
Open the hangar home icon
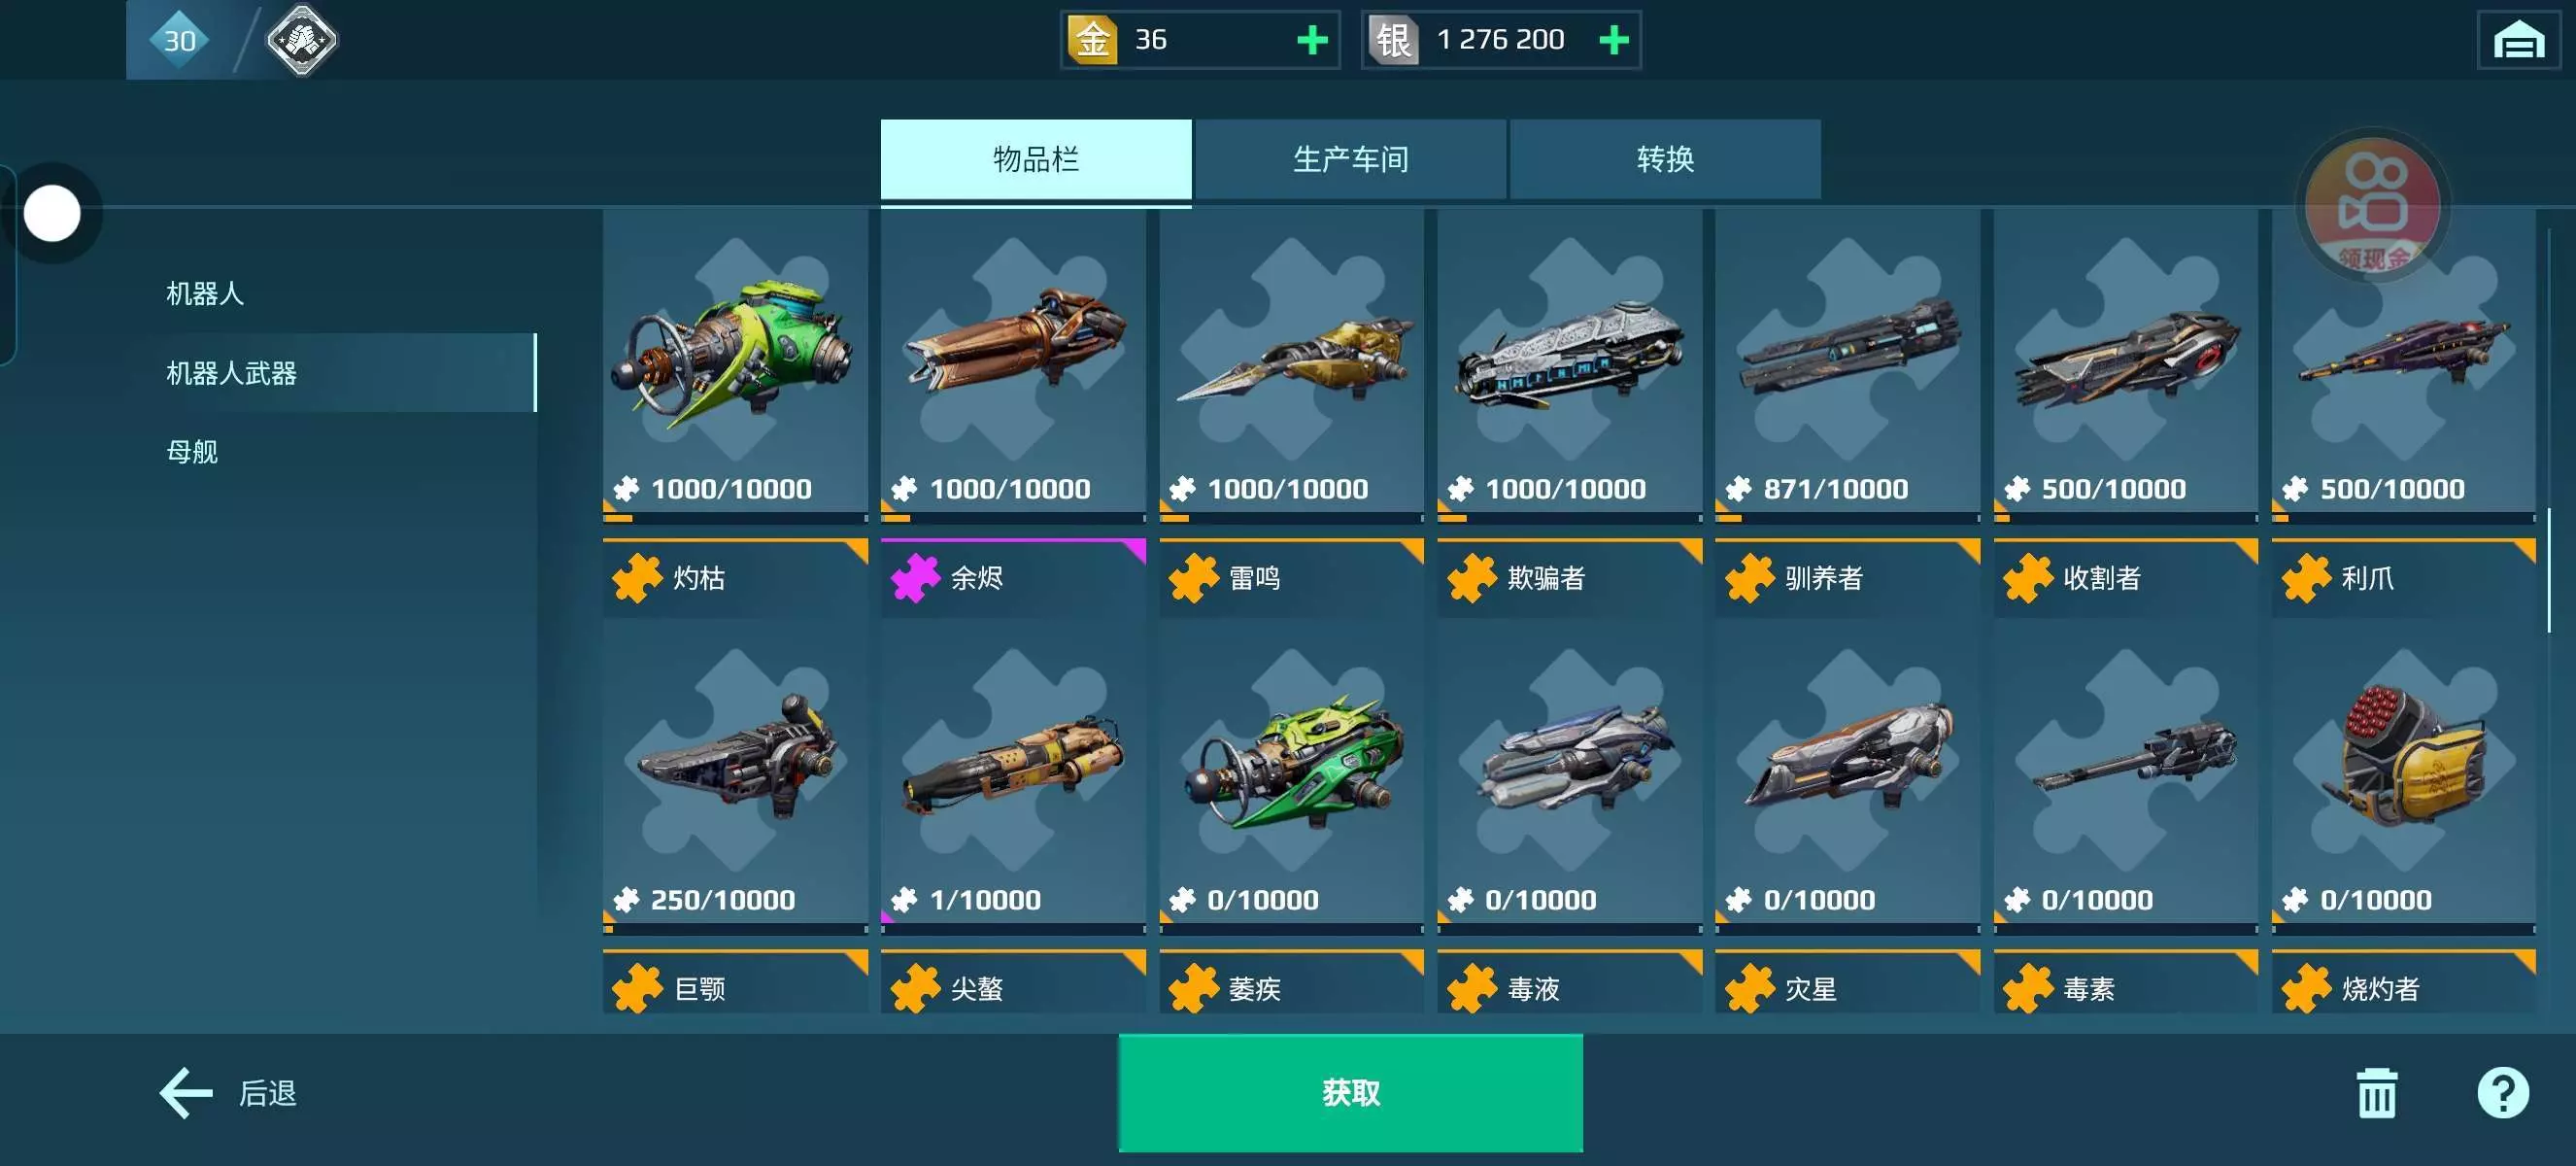point(2518,40)
